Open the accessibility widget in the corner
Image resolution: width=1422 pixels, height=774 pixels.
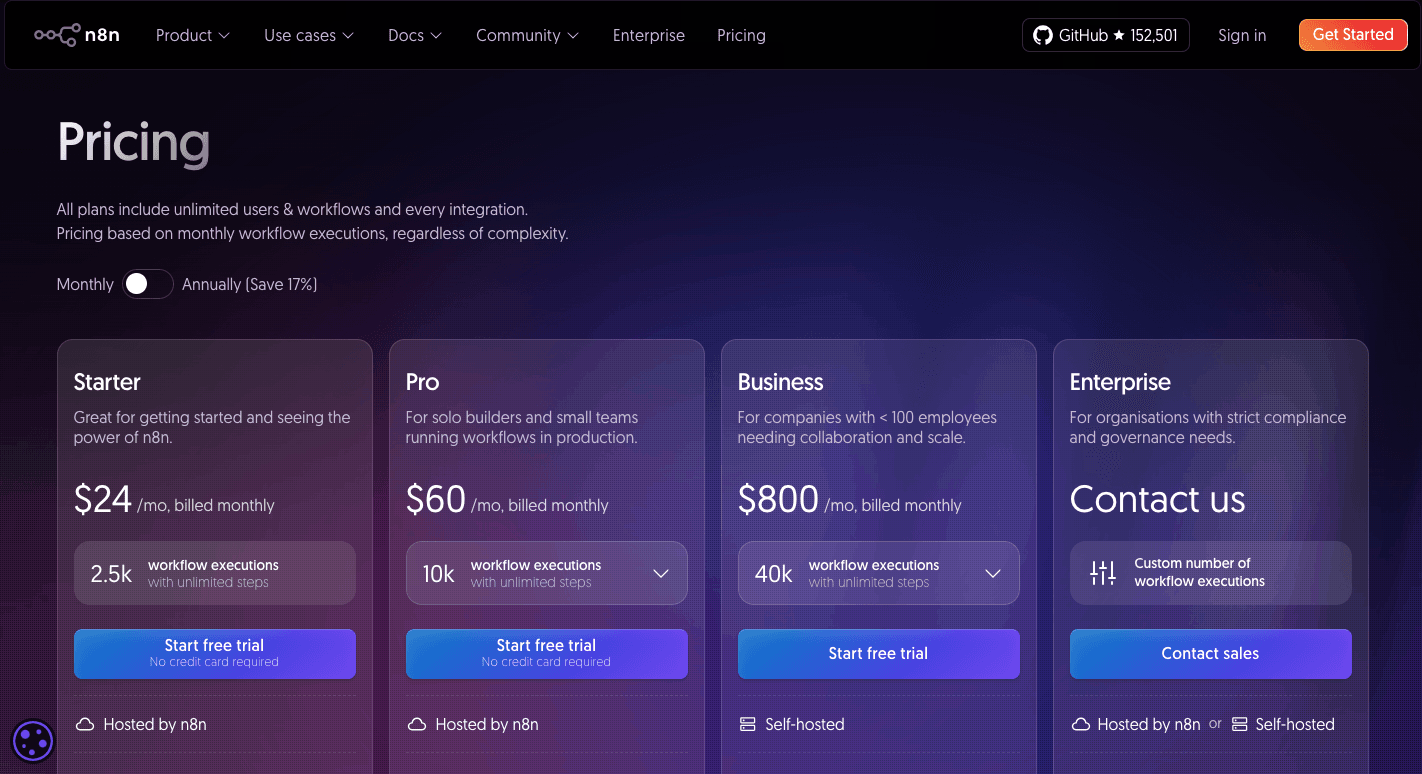(32, 741)
